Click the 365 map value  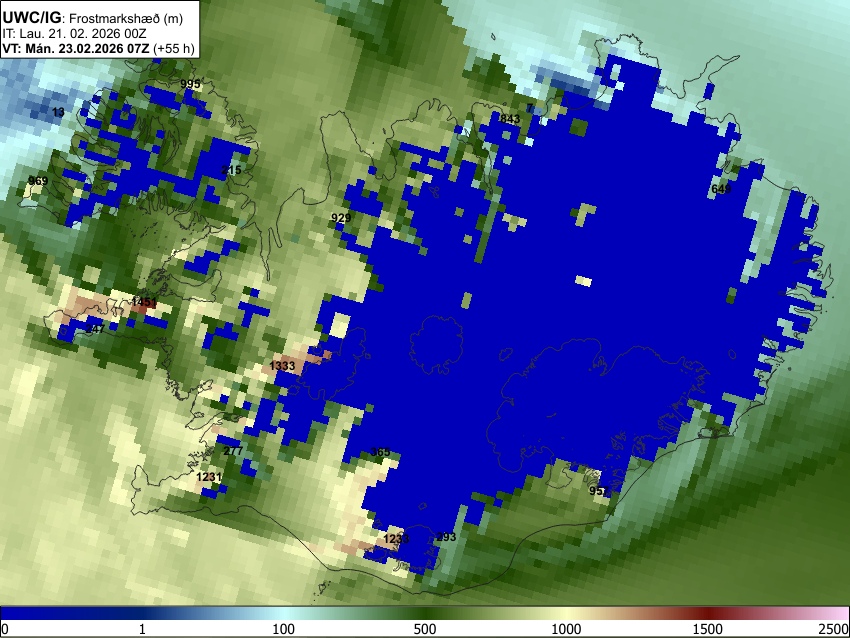point(381,452)
